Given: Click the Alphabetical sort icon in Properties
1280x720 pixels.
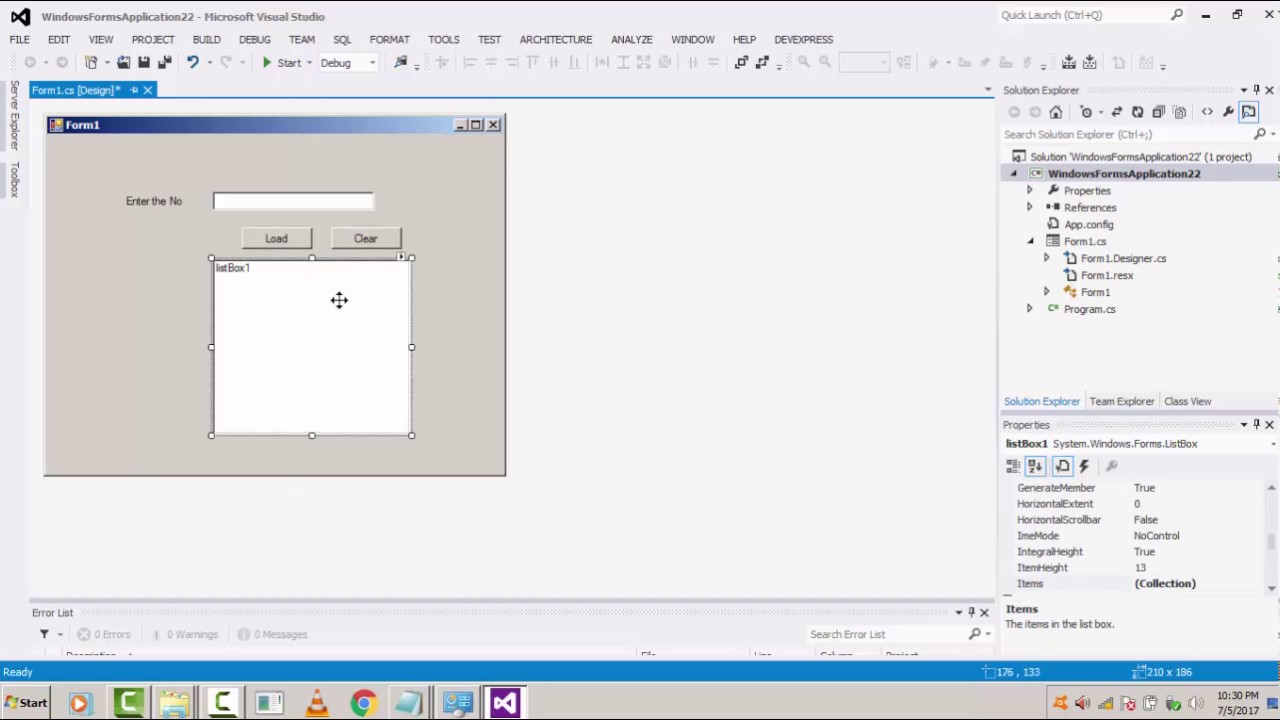Looking at the screenshot, I should tap(1035, 466).
